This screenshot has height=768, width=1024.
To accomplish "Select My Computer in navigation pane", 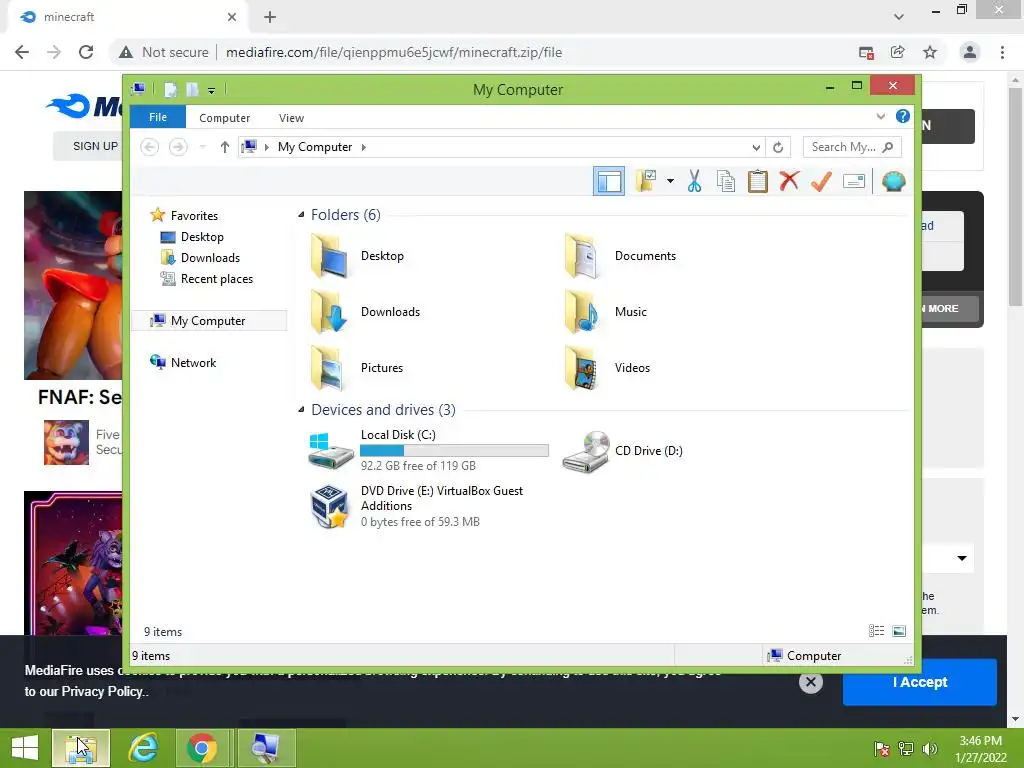I will 209,321.
